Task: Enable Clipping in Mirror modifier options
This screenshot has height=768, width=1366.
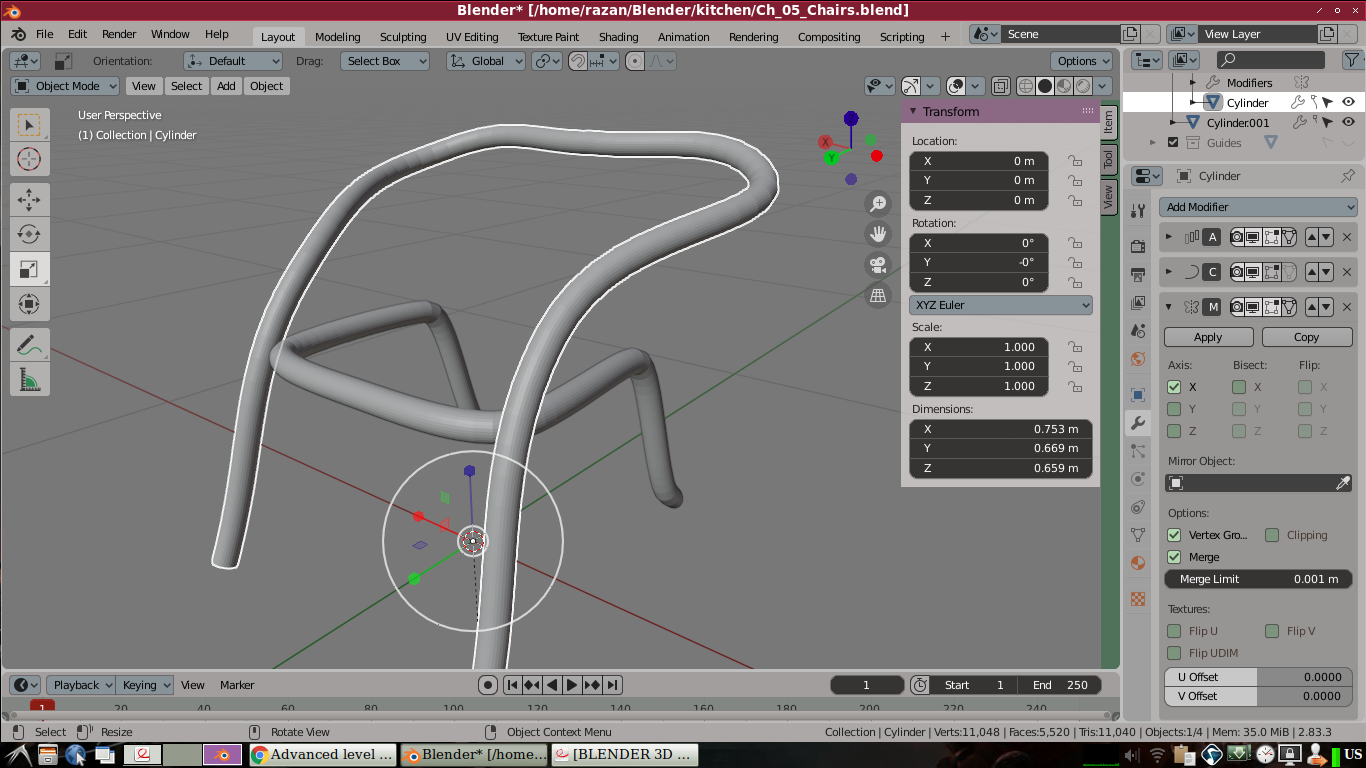Action: tap(1273, 535)
